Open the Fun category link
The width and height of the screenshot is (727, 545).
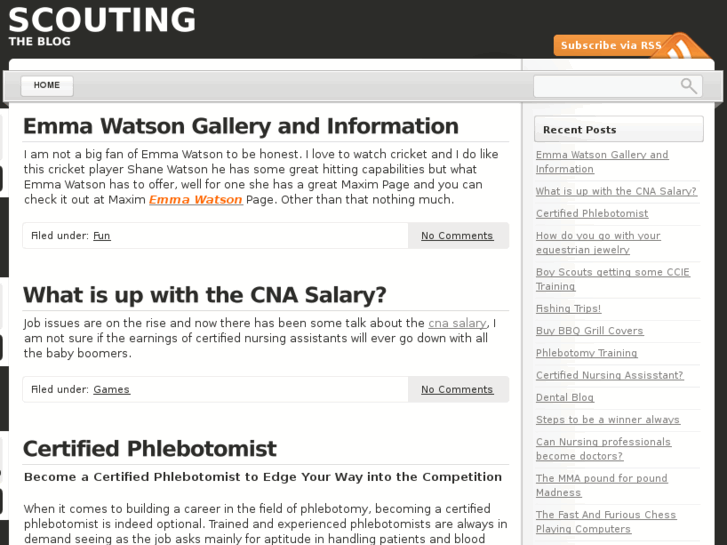(101, 236)
